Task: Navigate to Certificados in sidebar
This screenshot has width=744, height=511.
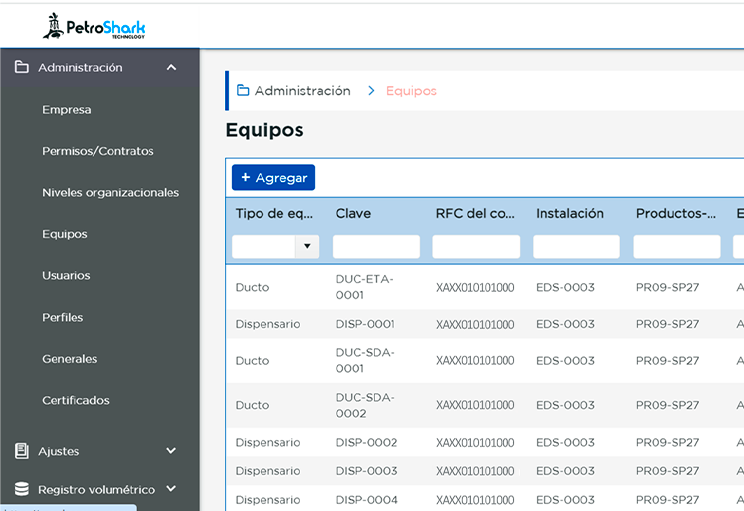Action: coord(76,400)
